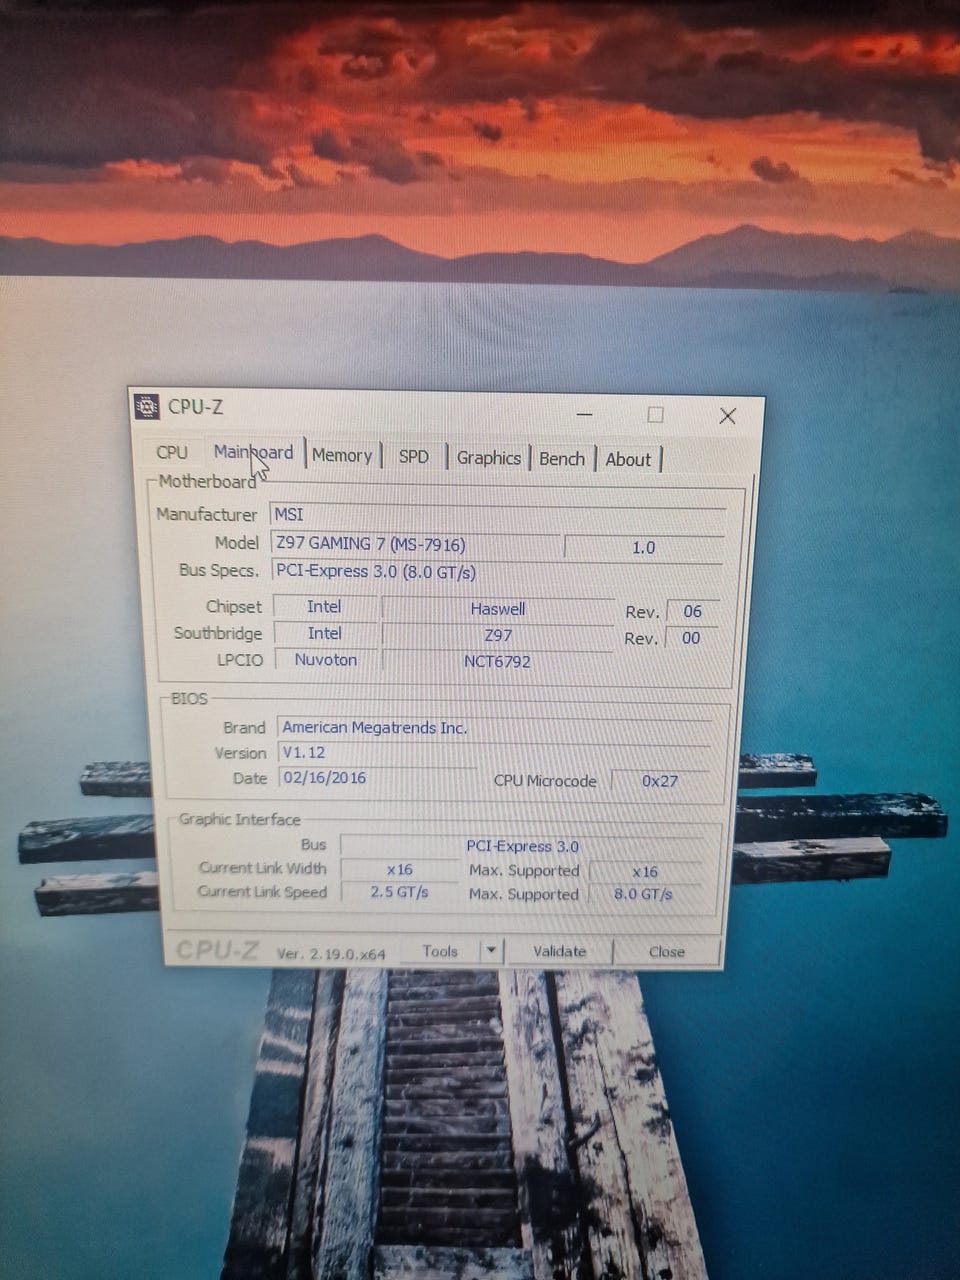Open the About tab
The image size is (960, 1280).
tap(627, 460)
